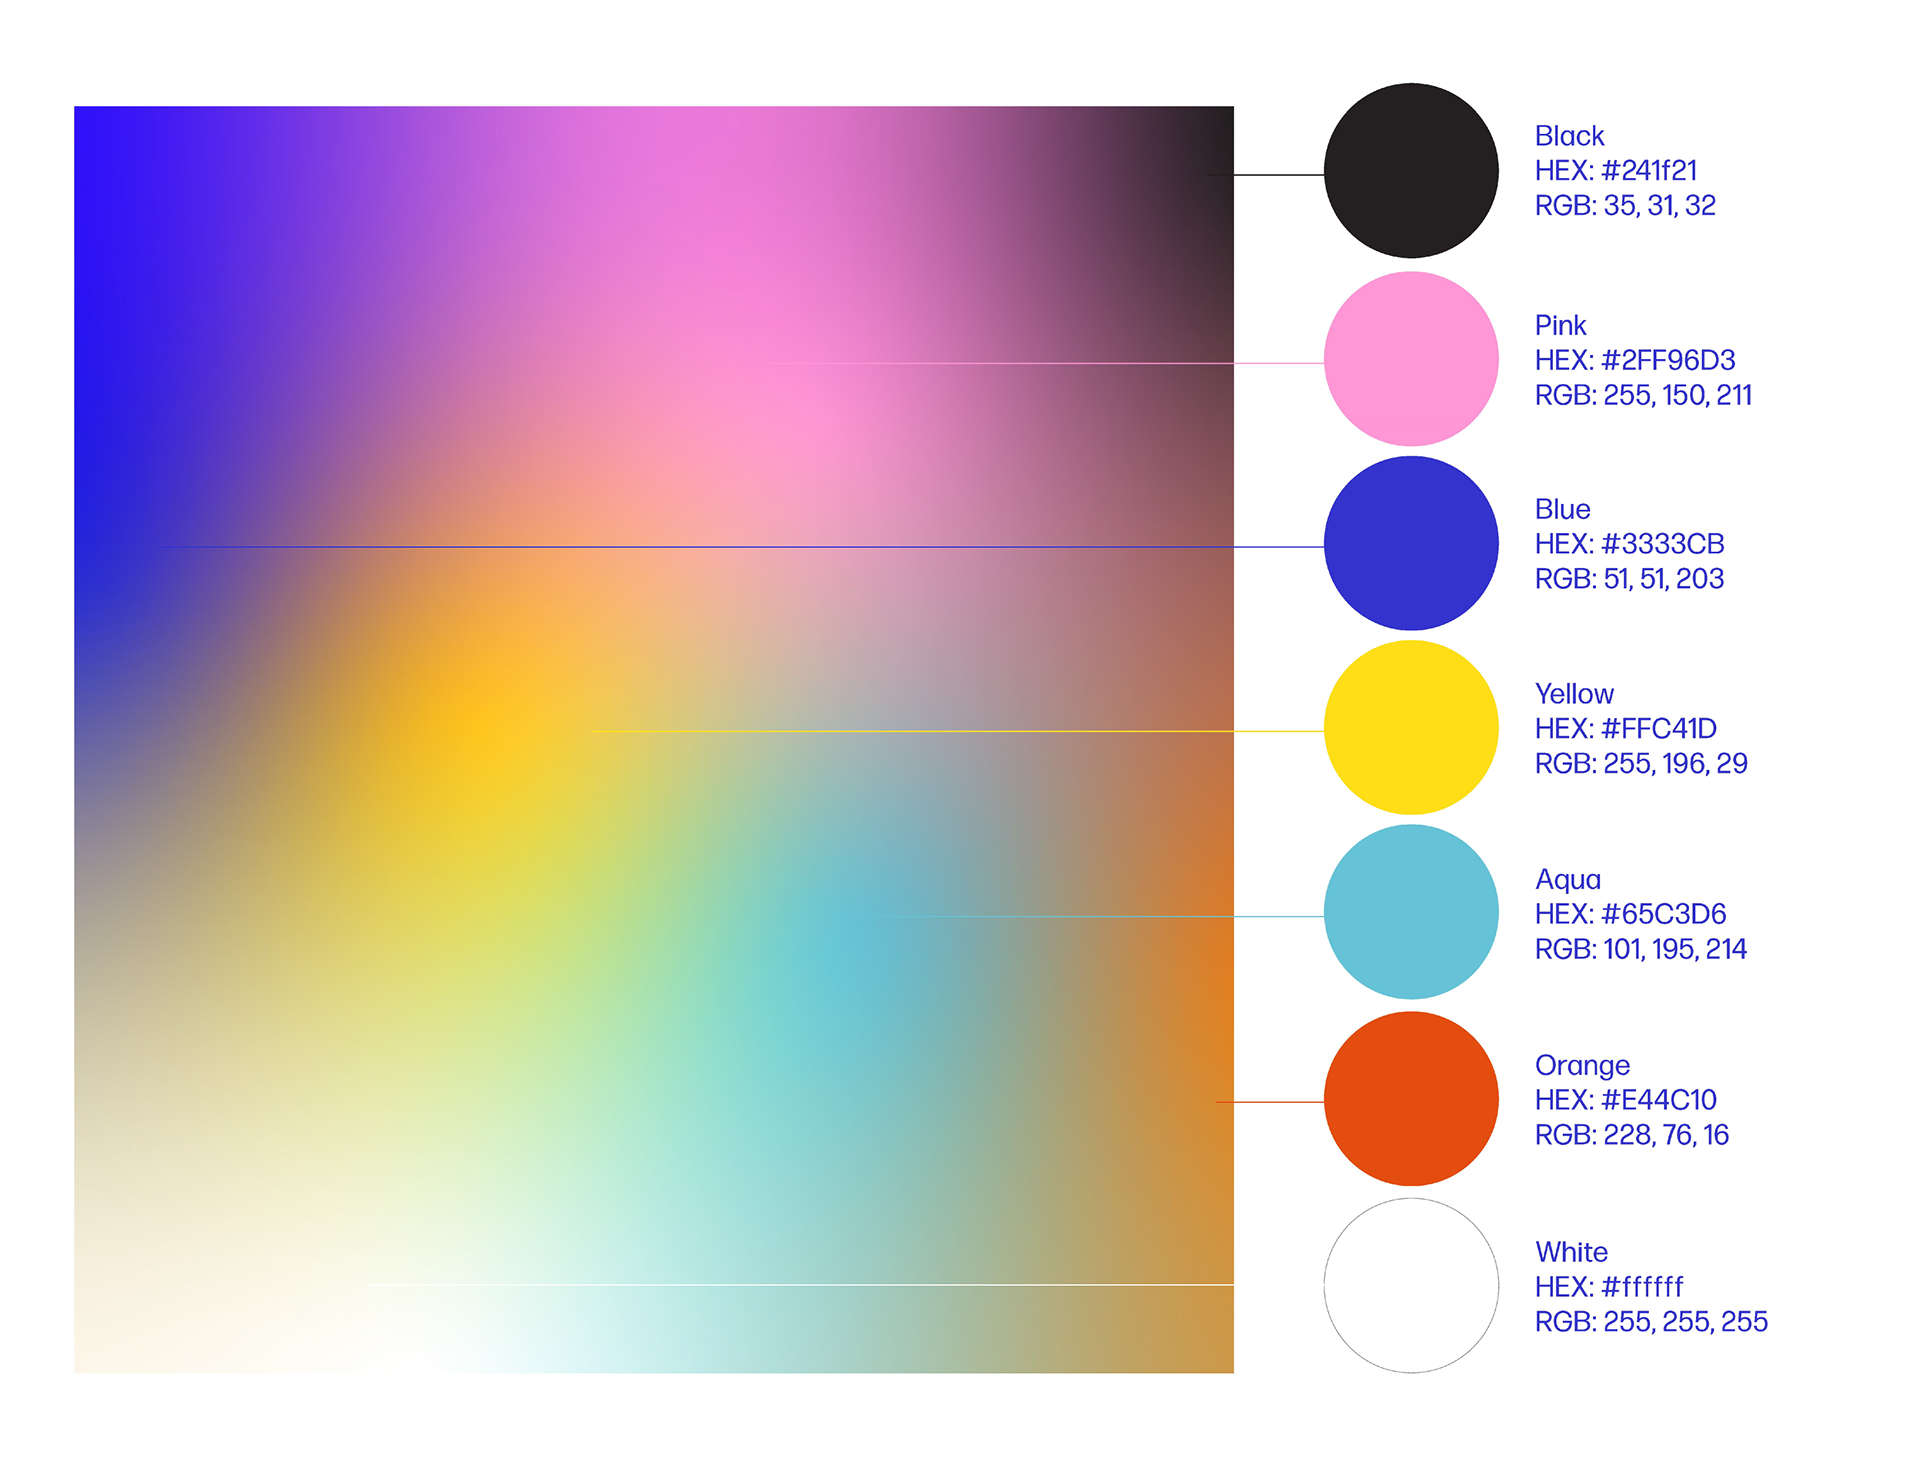Click the Black color circle
Screen dimensions: 1920x1484
click(x=1411, y=171)
